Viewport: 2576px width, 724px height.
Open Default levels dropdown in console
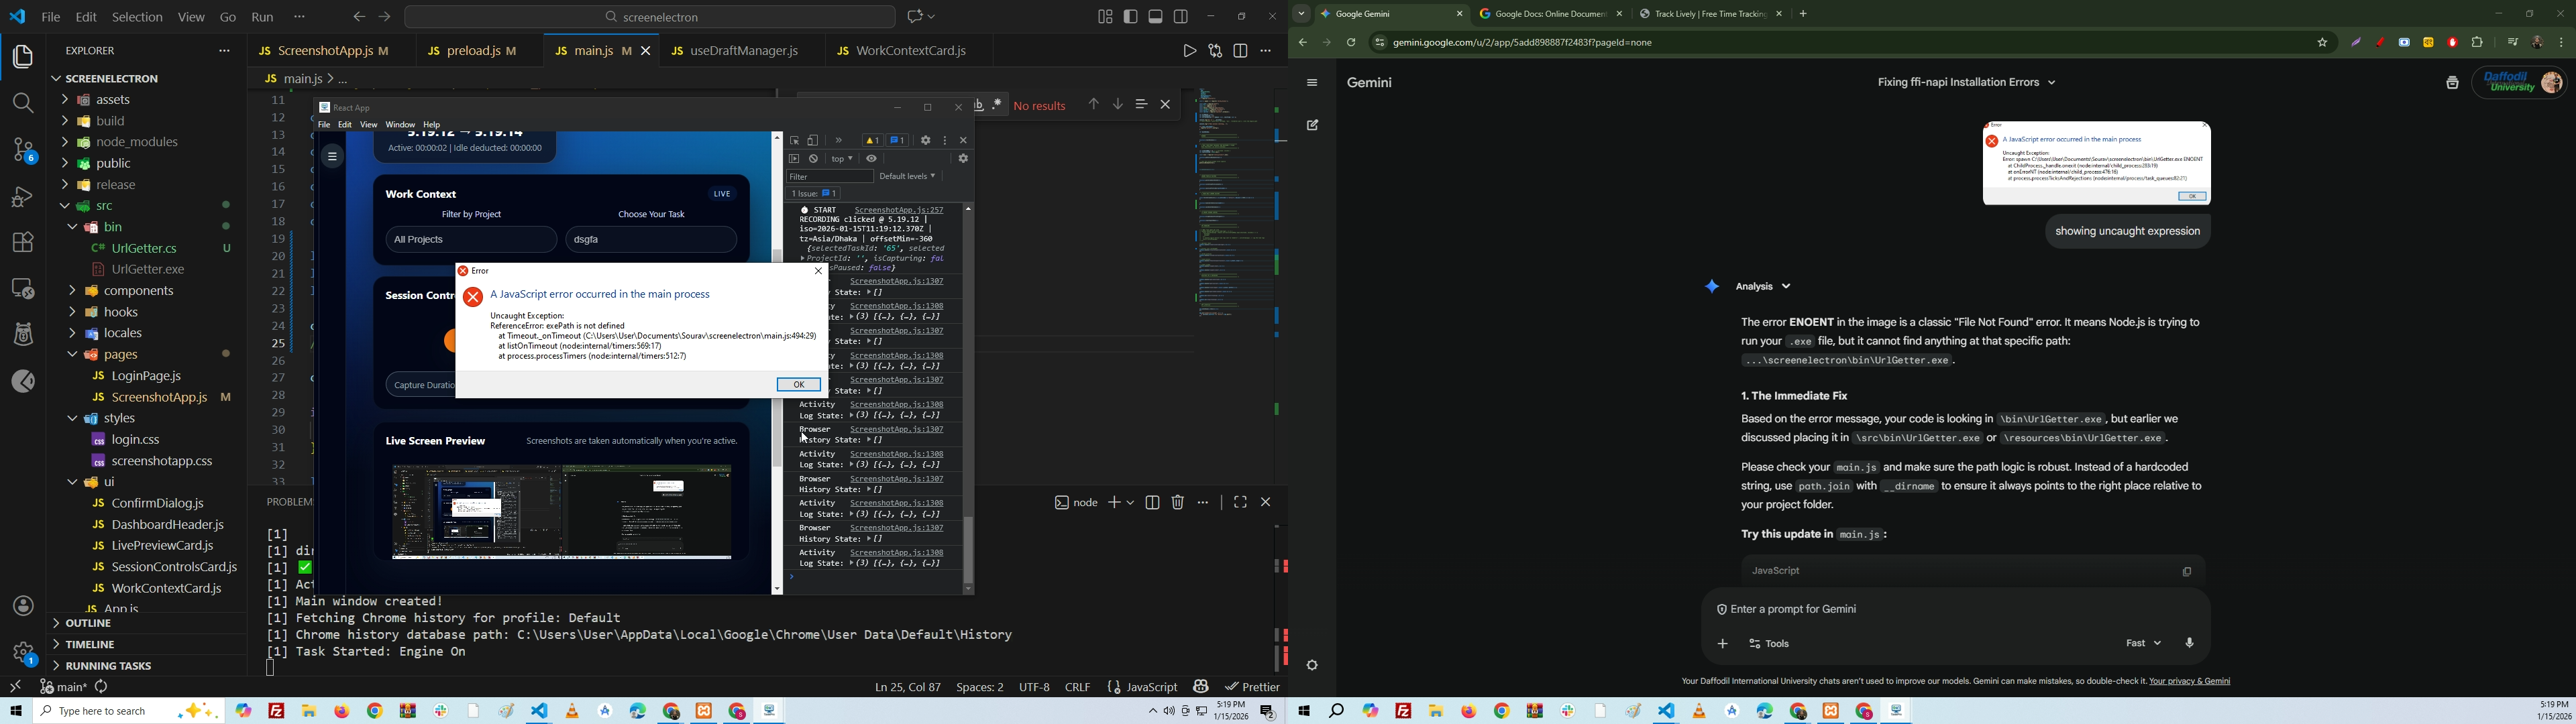tap(907, 177)
